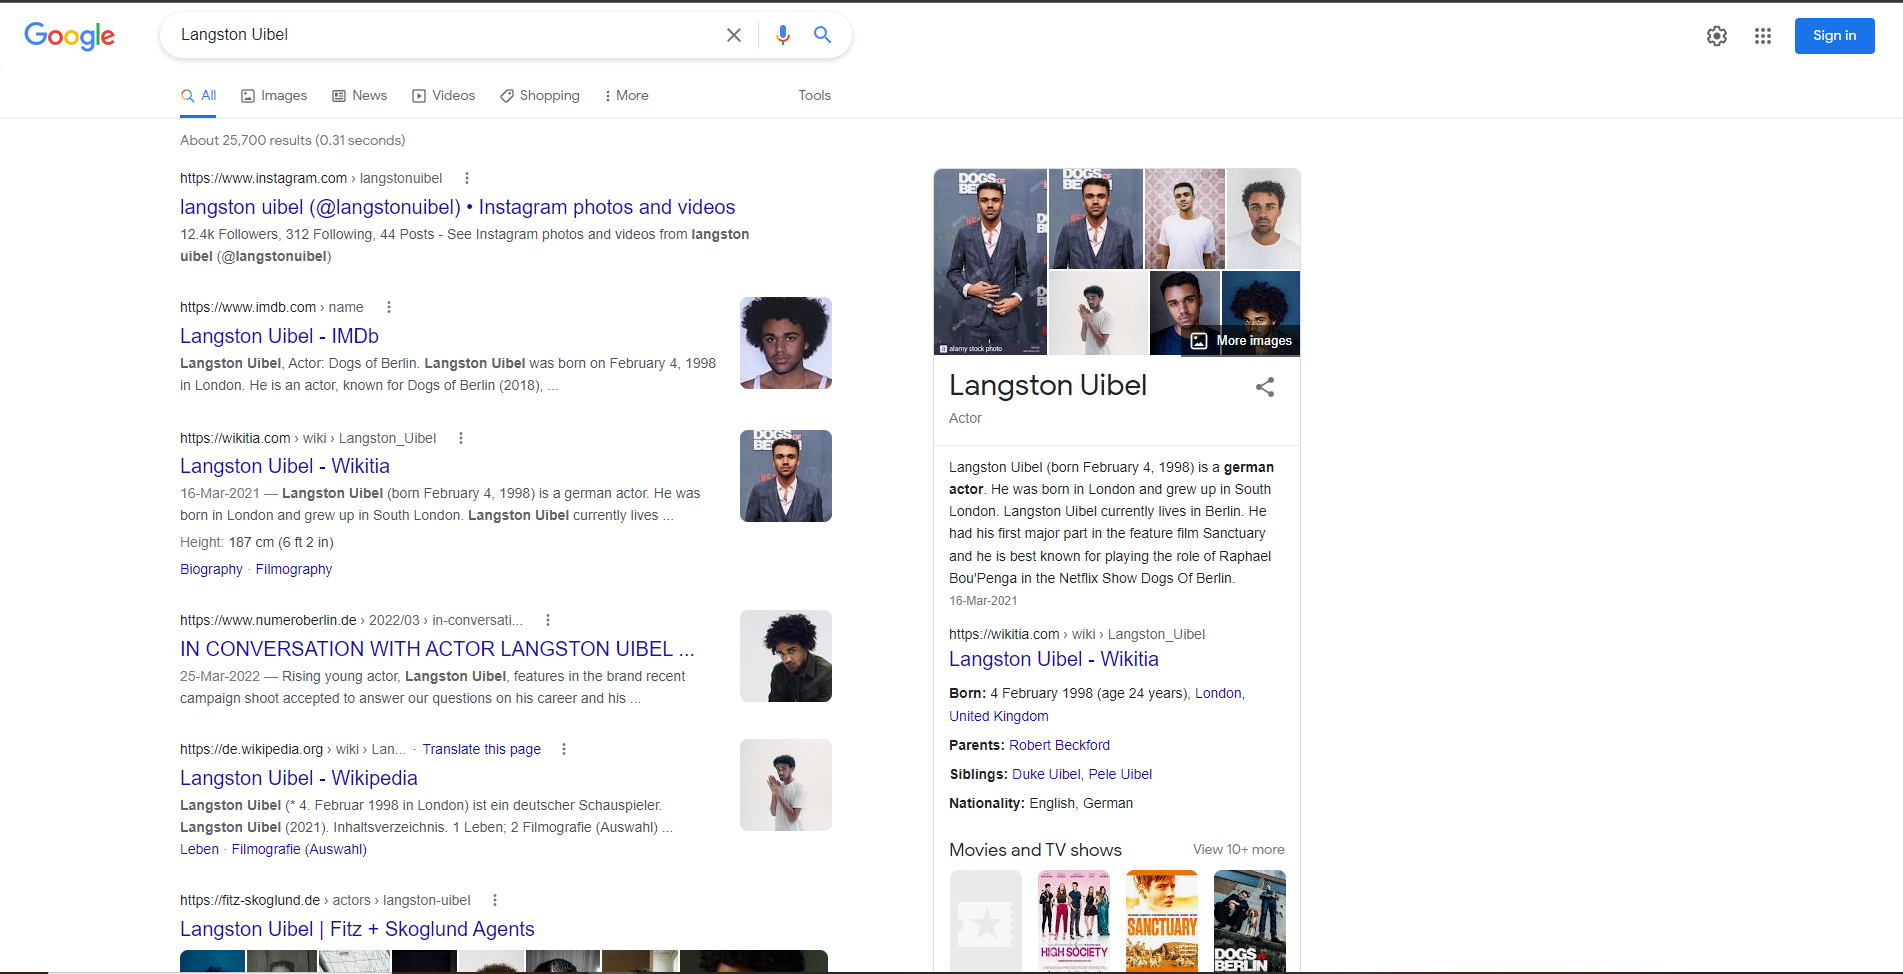Switch to the News tab
This screenshot has height=974, width=1903.
(x=360, y=96)
